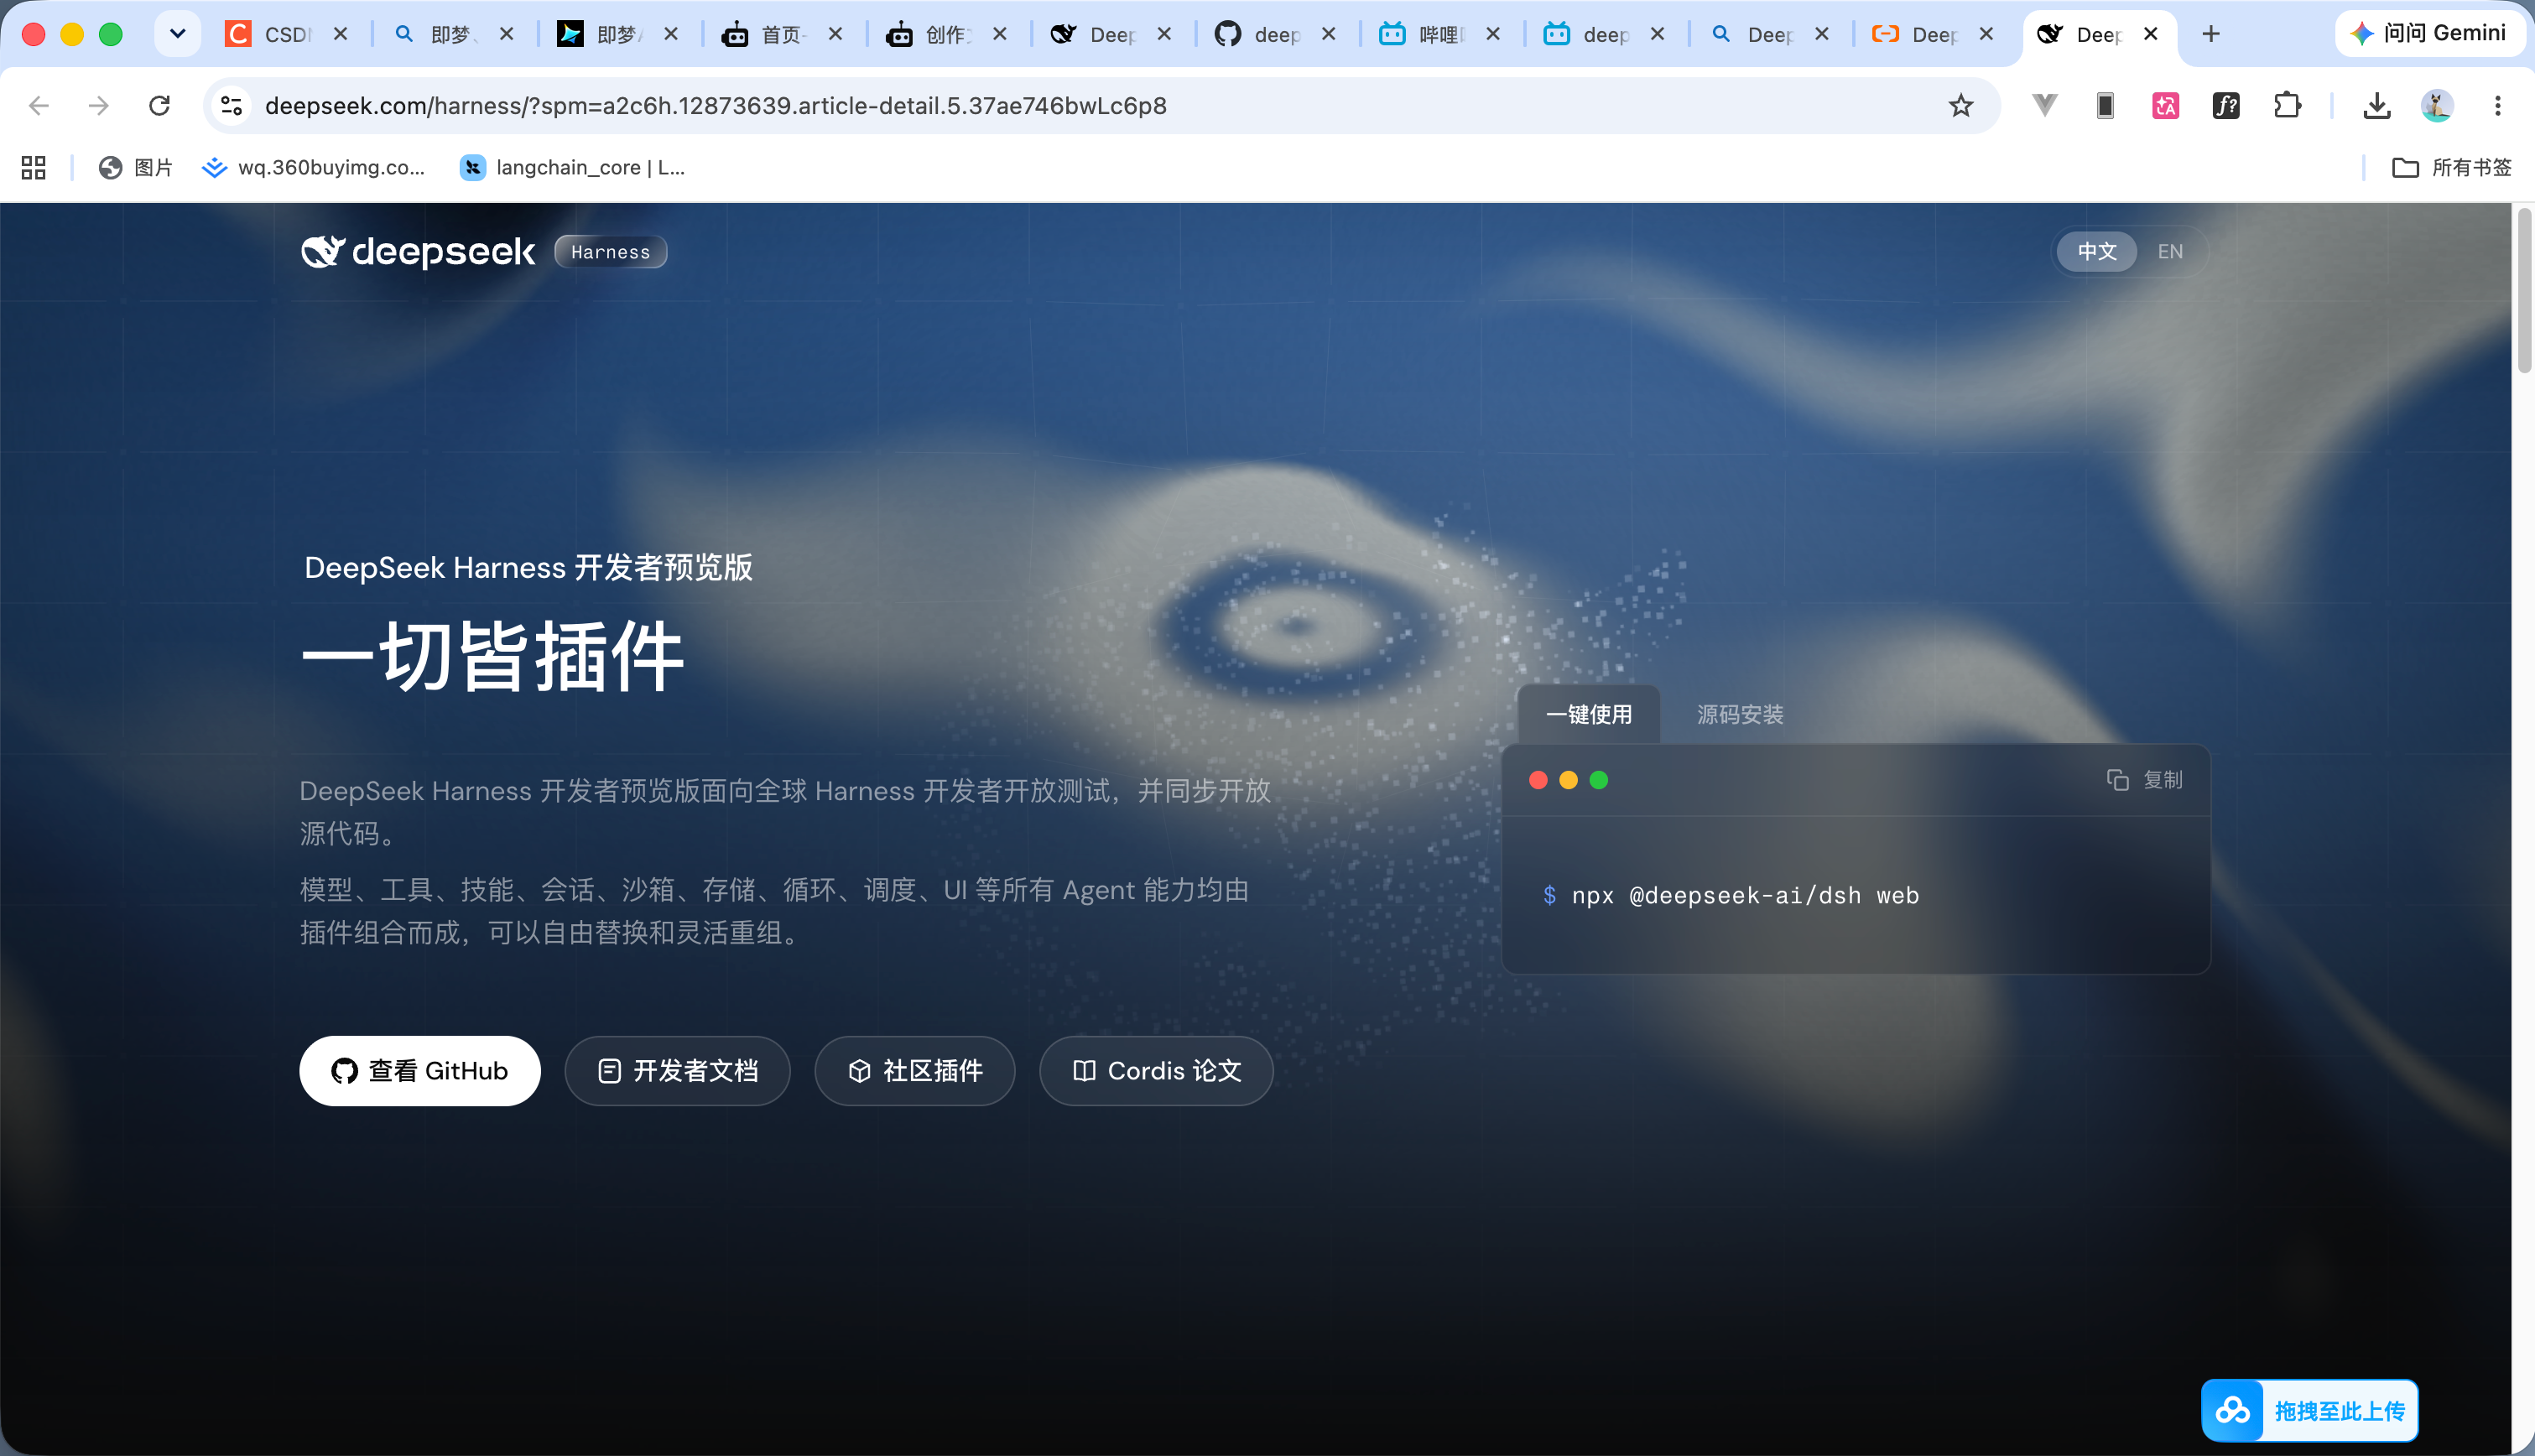This screenshot has width=2535, height=1456.
Task: Click the Harness badge next to logo
Action: point(610,251)
